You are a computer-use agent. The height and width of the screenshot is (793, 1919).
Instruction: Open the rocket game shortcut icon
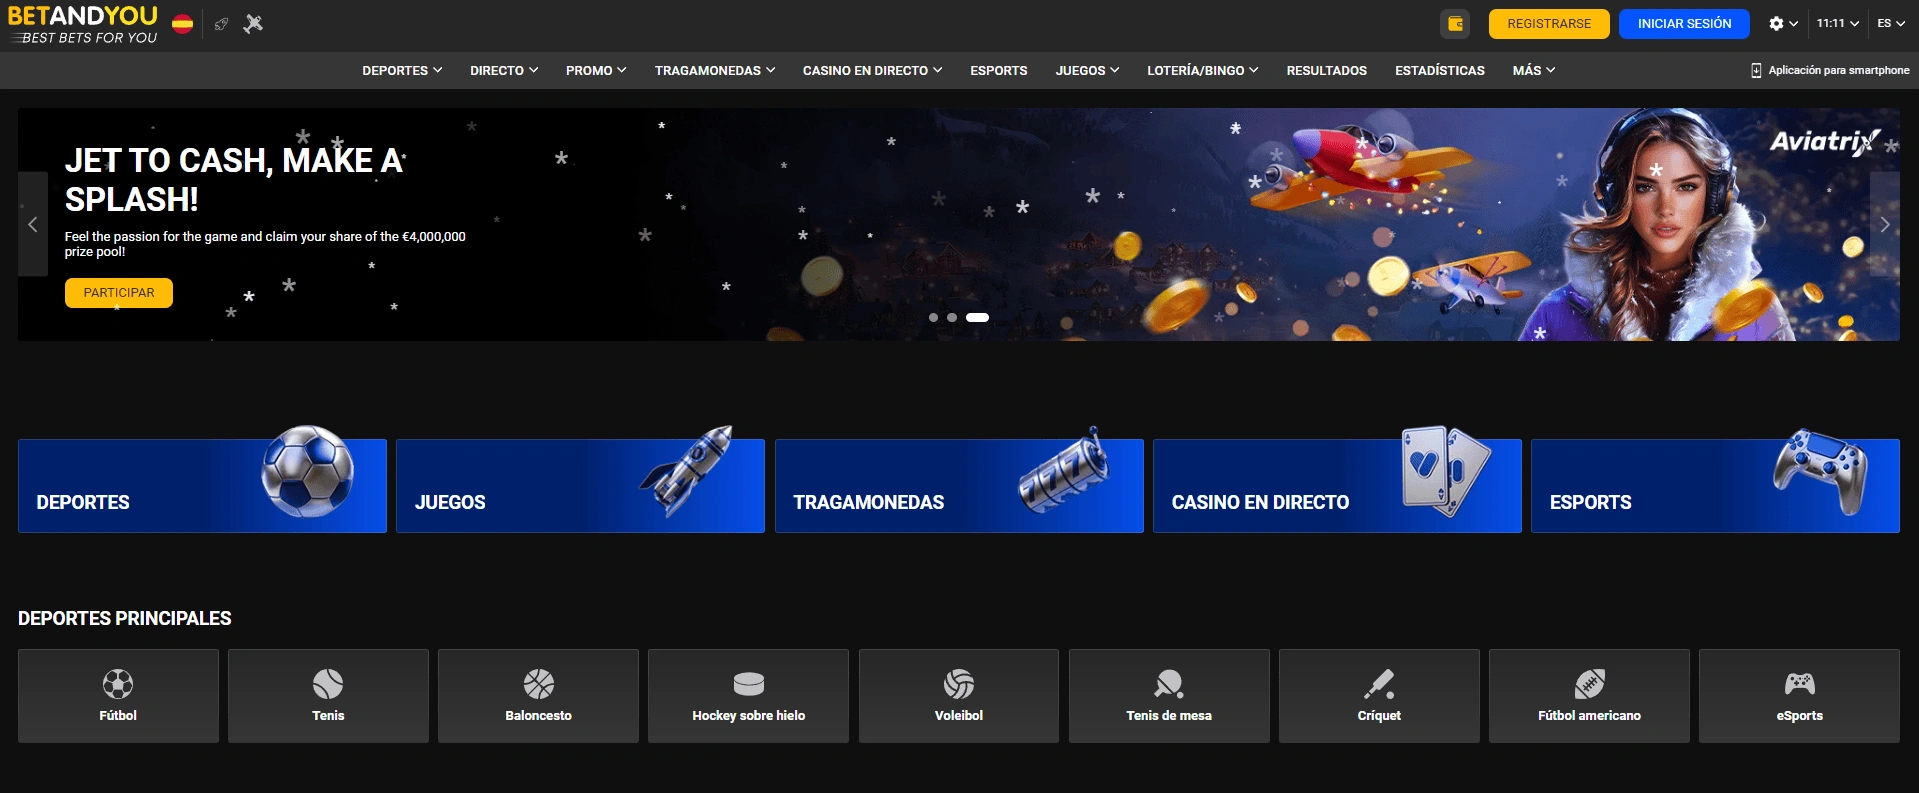tap(222, 24)
